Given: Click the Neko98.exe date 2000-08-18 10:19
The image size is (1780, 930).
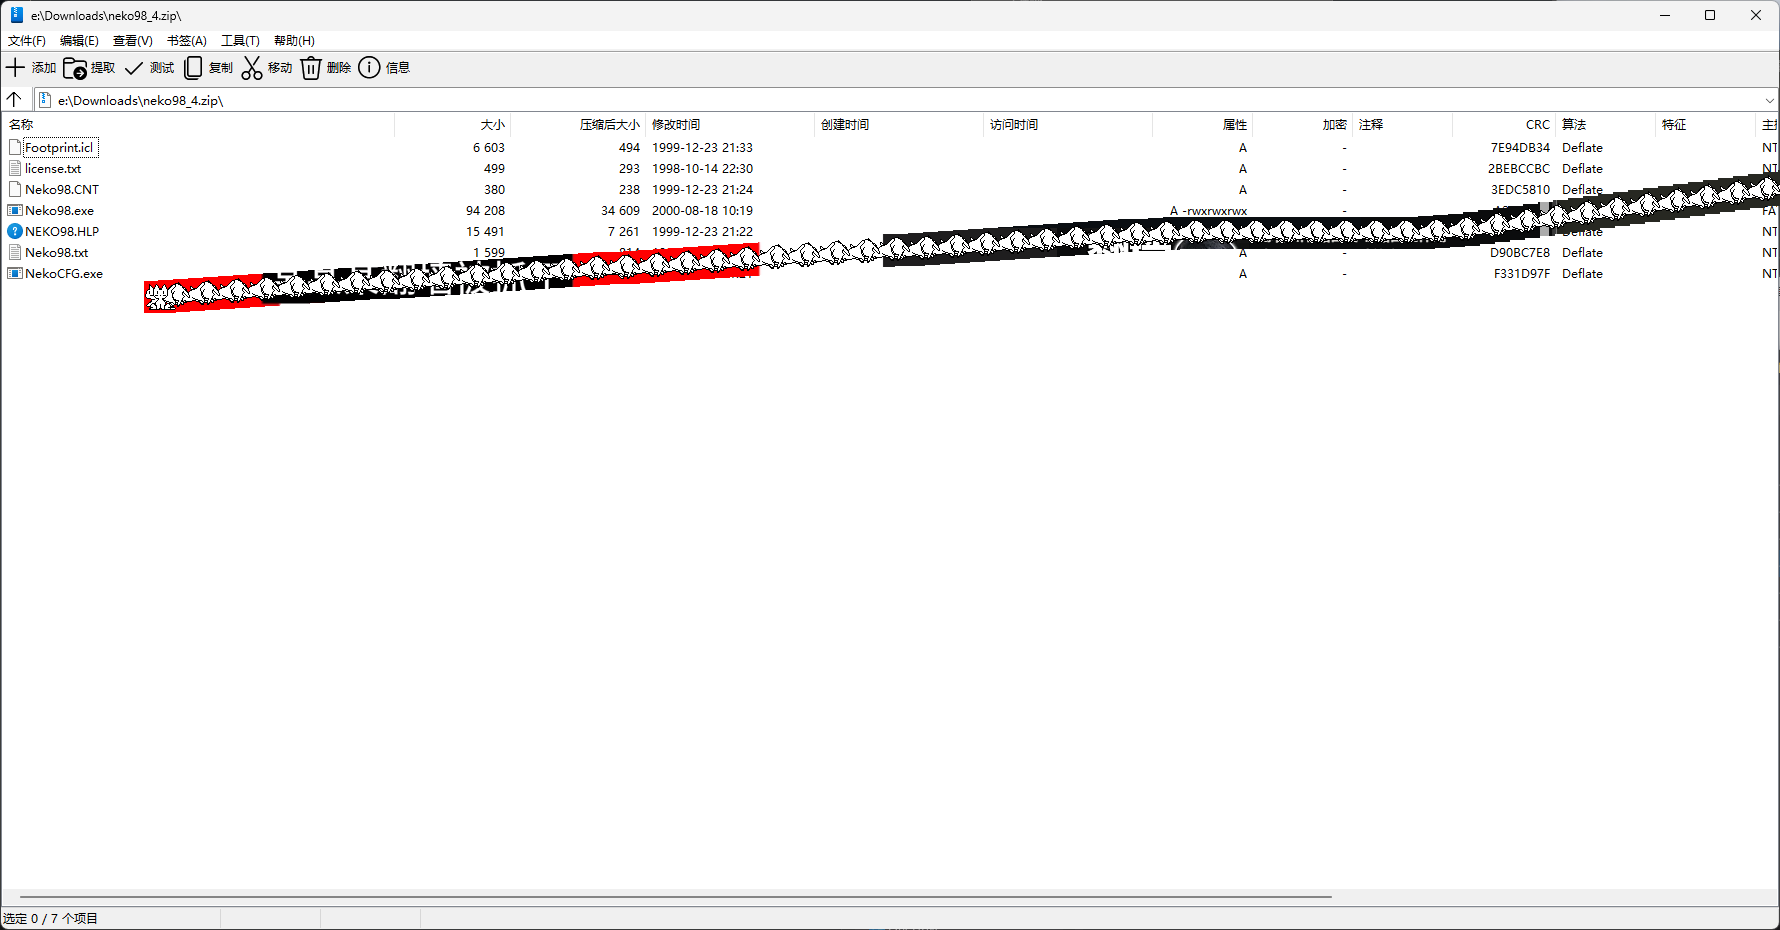Looking at the screenshot, I should pos(702,211).
